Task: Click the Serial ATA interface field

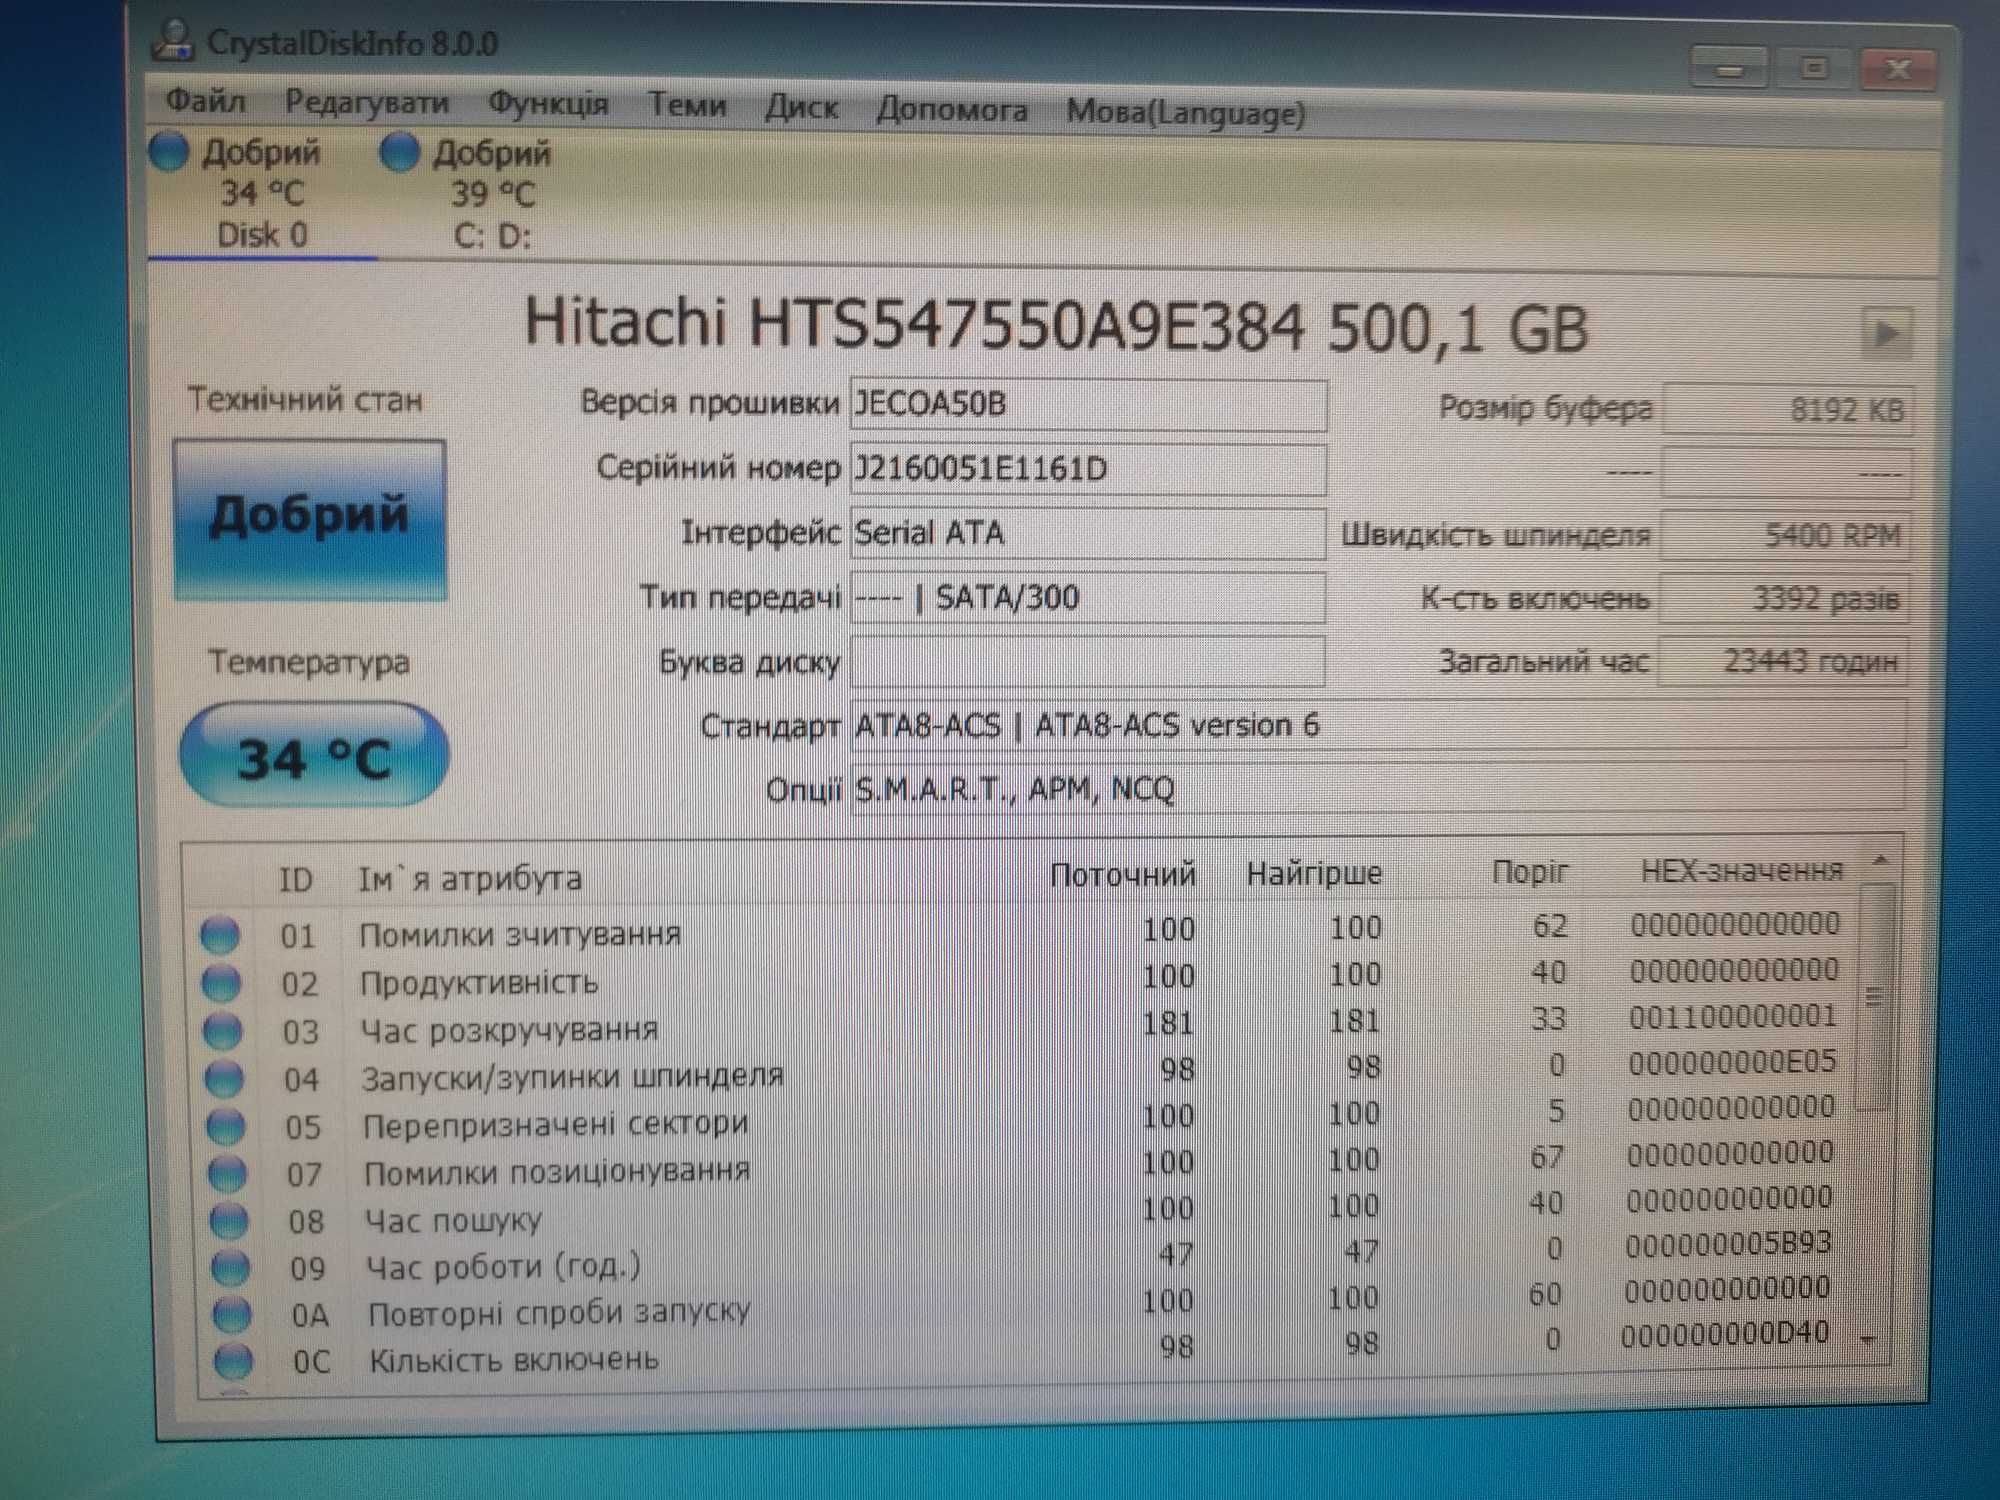Action: click(1088, 533)
